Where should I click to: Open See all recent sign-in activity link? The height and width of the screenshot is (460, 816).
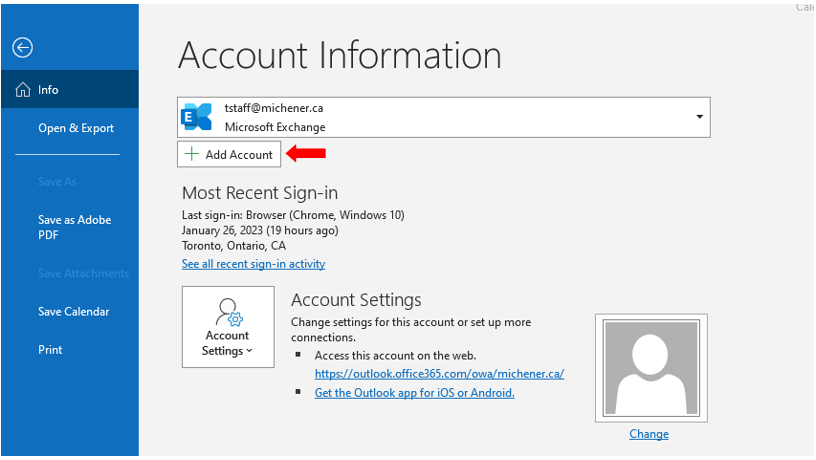253,264
